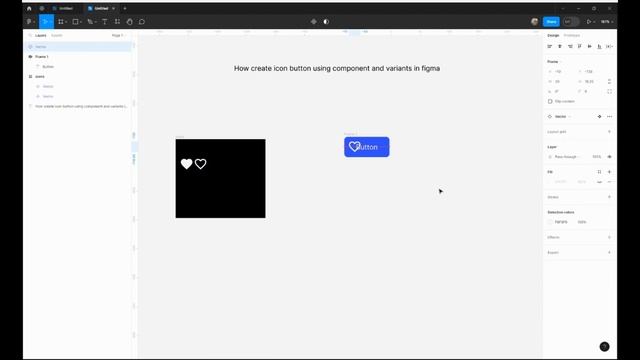Go to the Home icon

coord(29,8)
